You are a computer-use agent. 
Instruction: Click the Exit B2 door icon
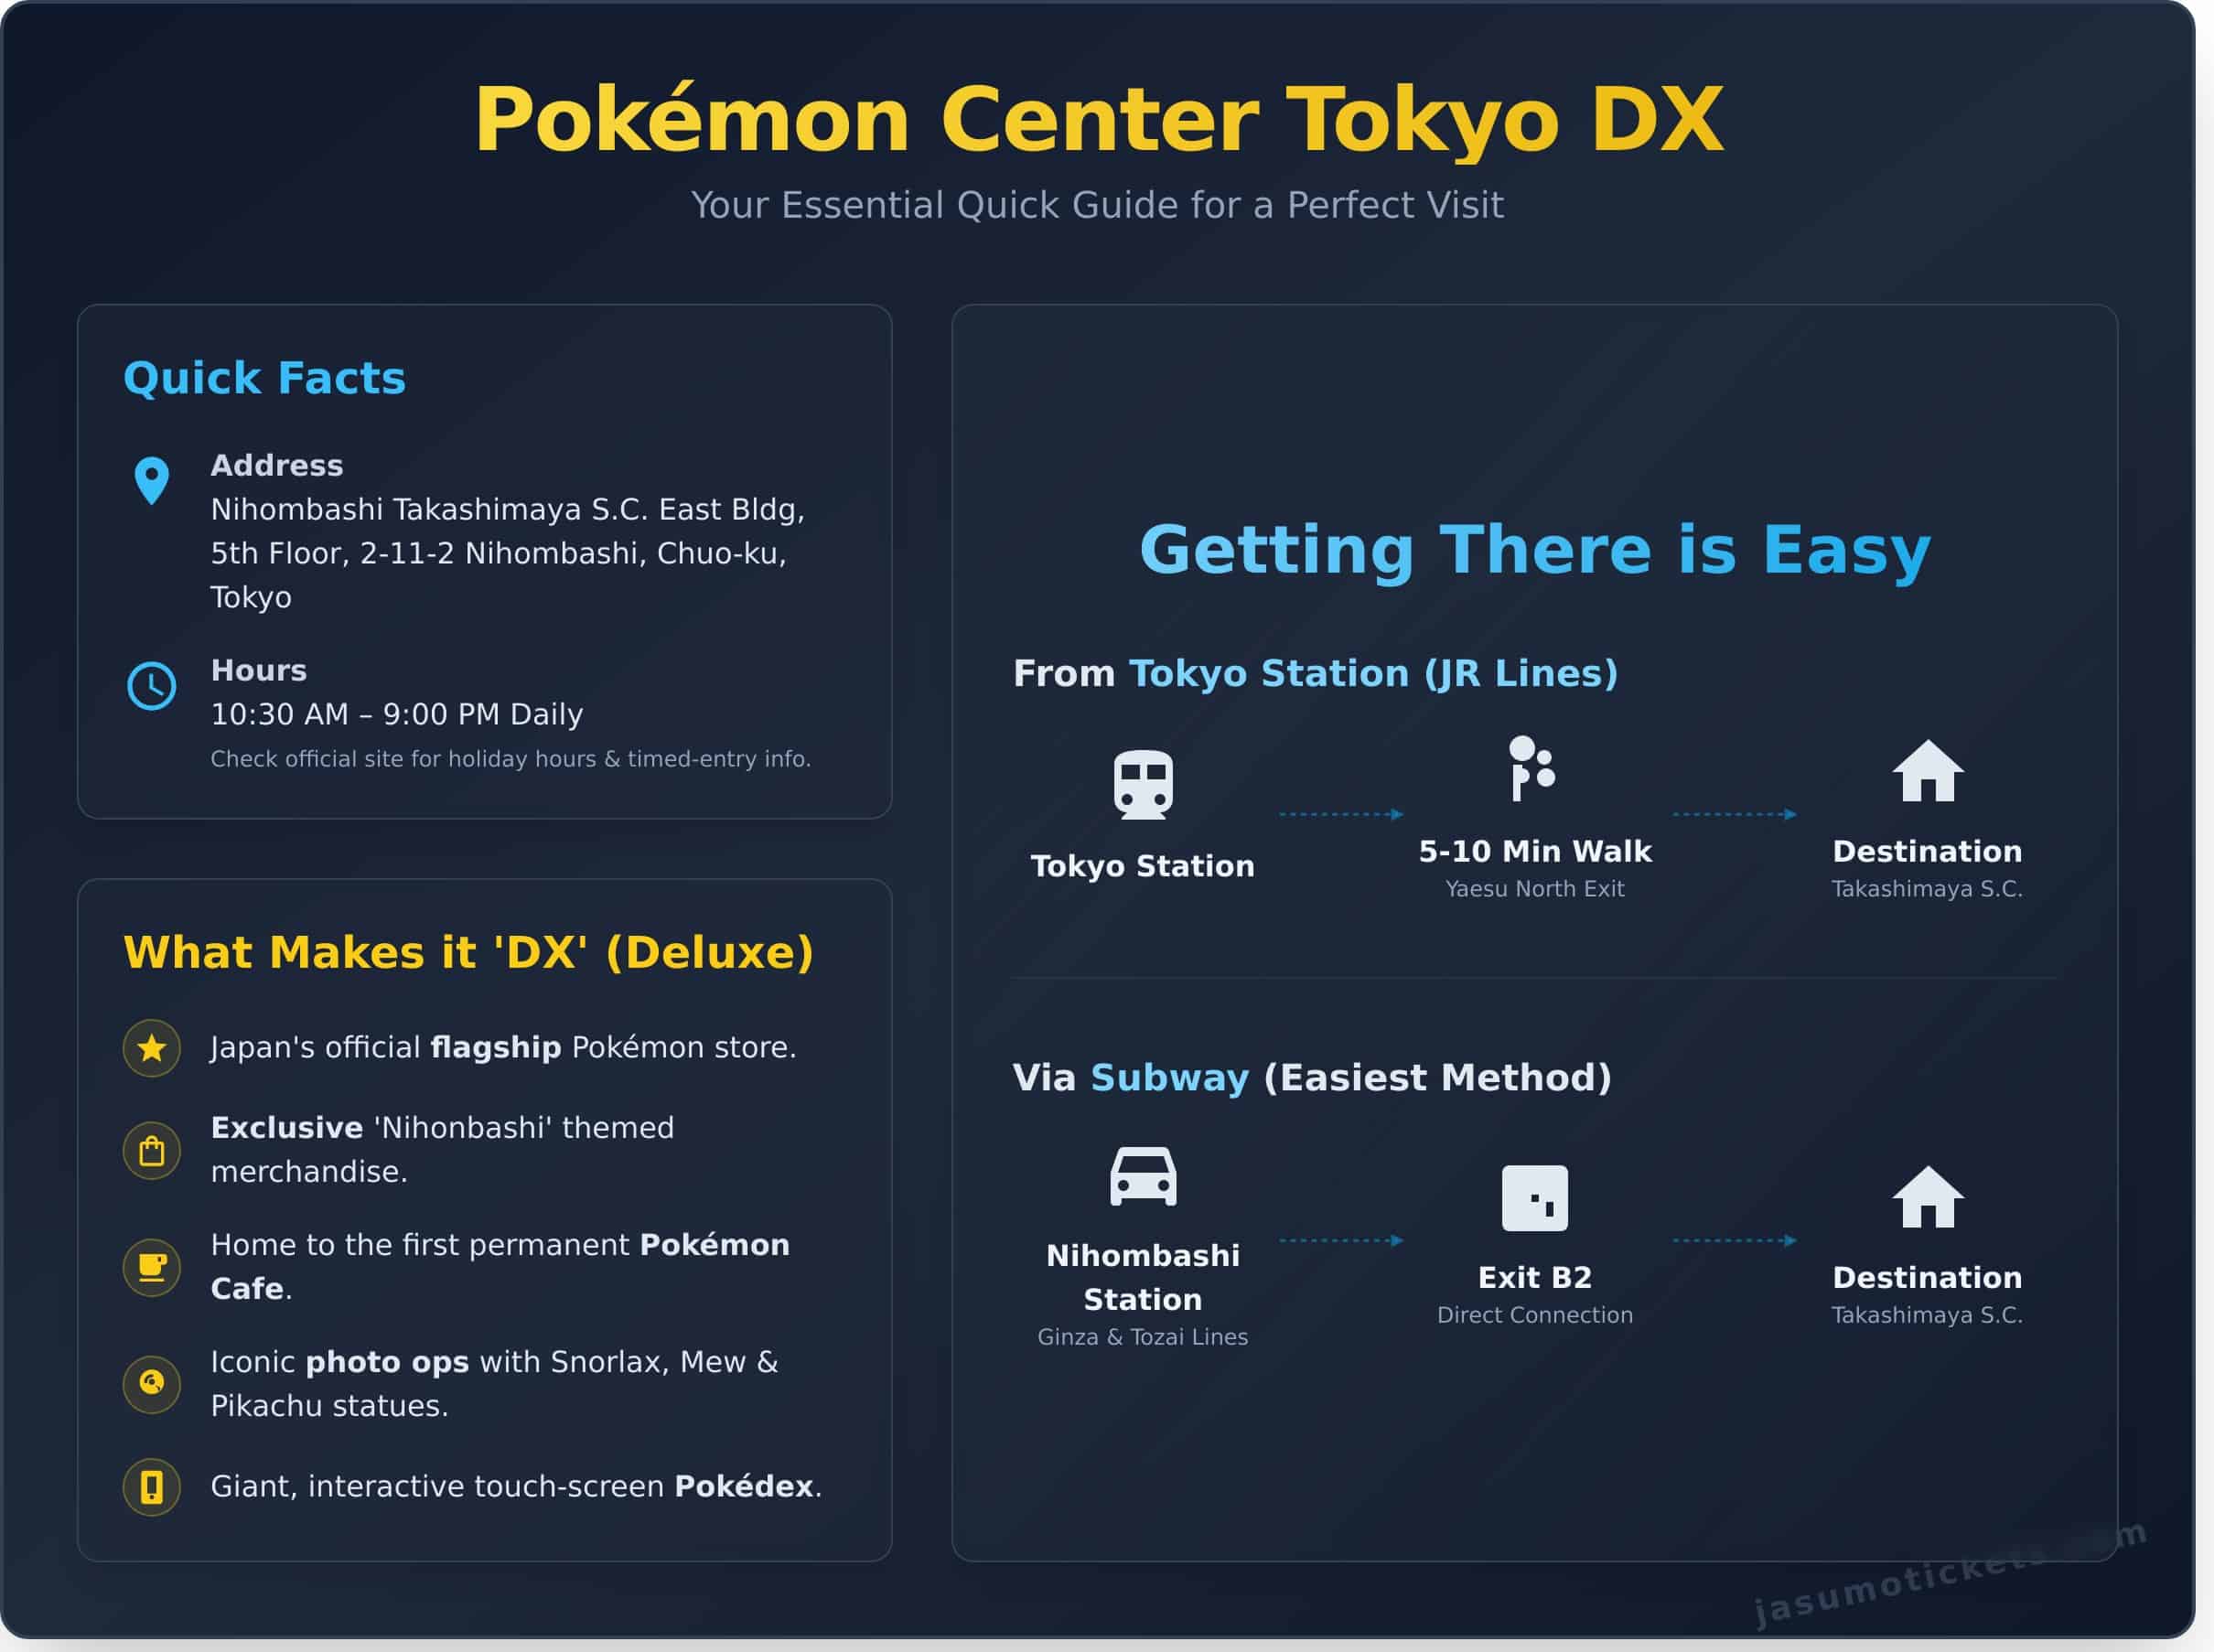(x=1534, y=1200)
